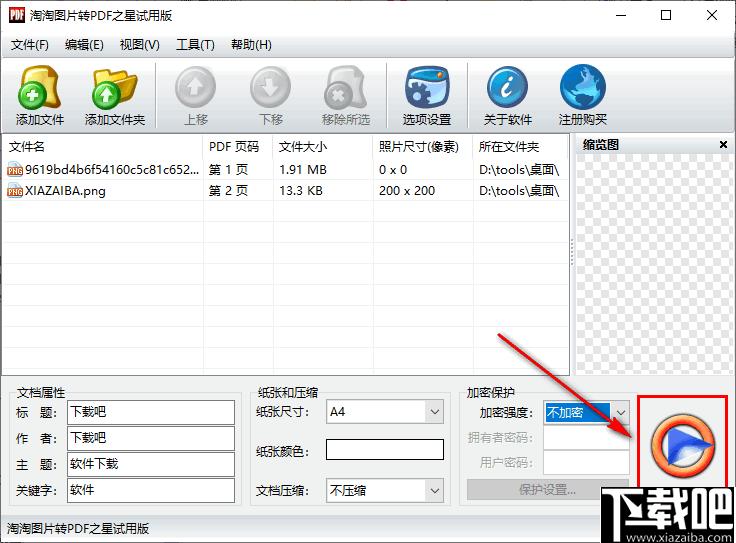The height and width of the screenshot is (543, 736).
Task: Click the 13.3 KB size cell
Action: [x=301, y=191]
